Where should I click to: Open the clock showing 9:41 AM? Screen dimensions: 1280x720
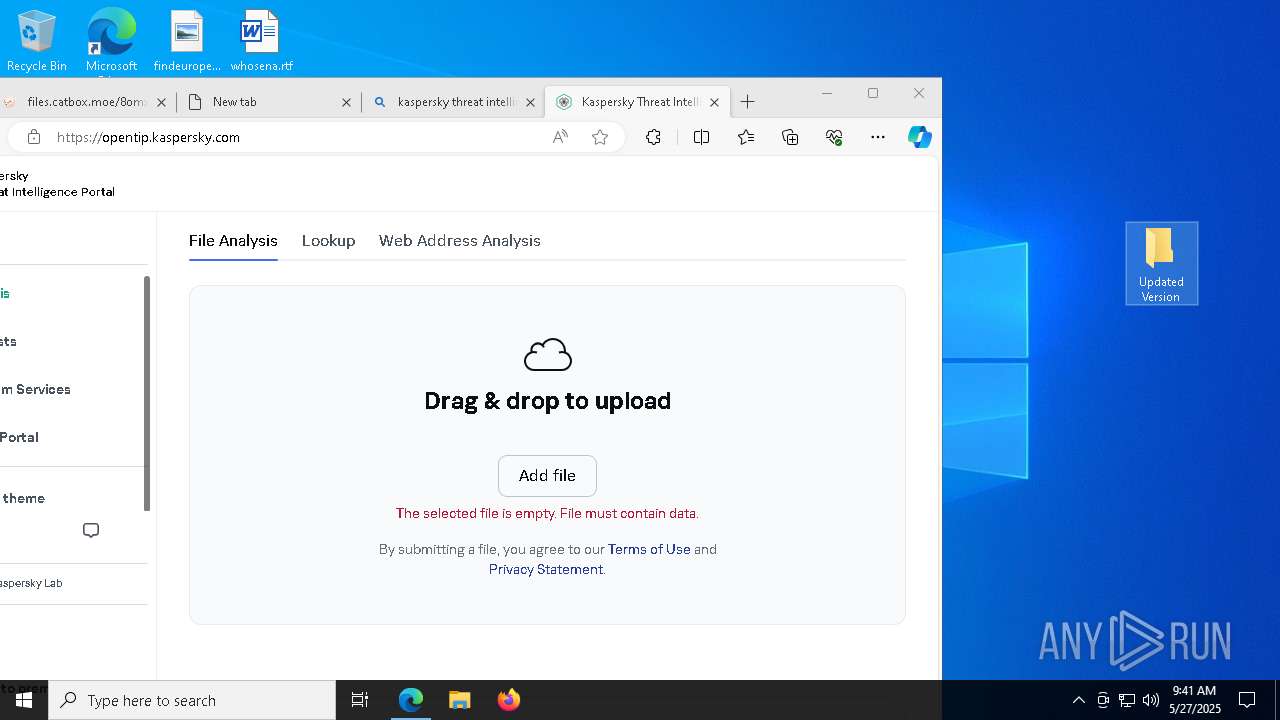1195,700
